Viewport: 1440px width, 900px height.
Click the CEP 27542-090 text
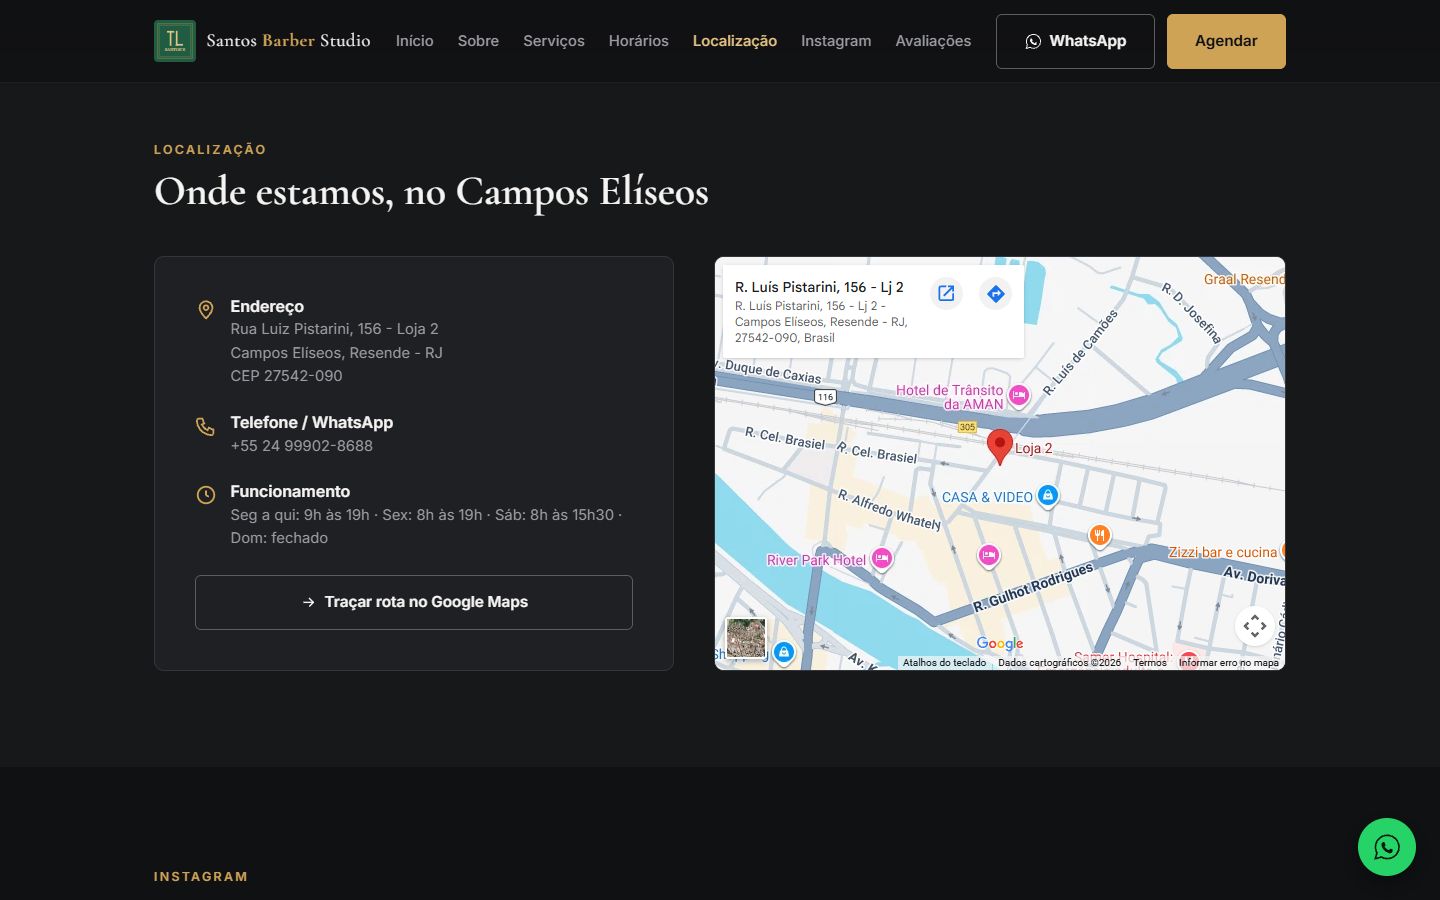(x=286, y=376)
